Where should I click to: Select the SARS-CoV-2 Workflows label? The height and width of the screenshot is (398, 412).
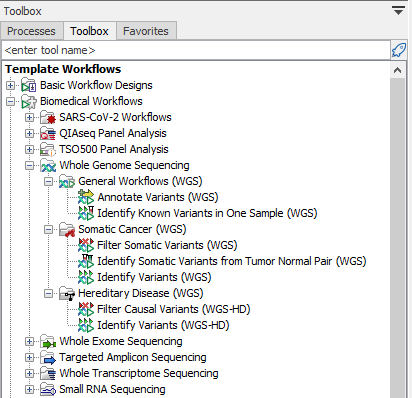pyautogui.click(x=115, y=117)
